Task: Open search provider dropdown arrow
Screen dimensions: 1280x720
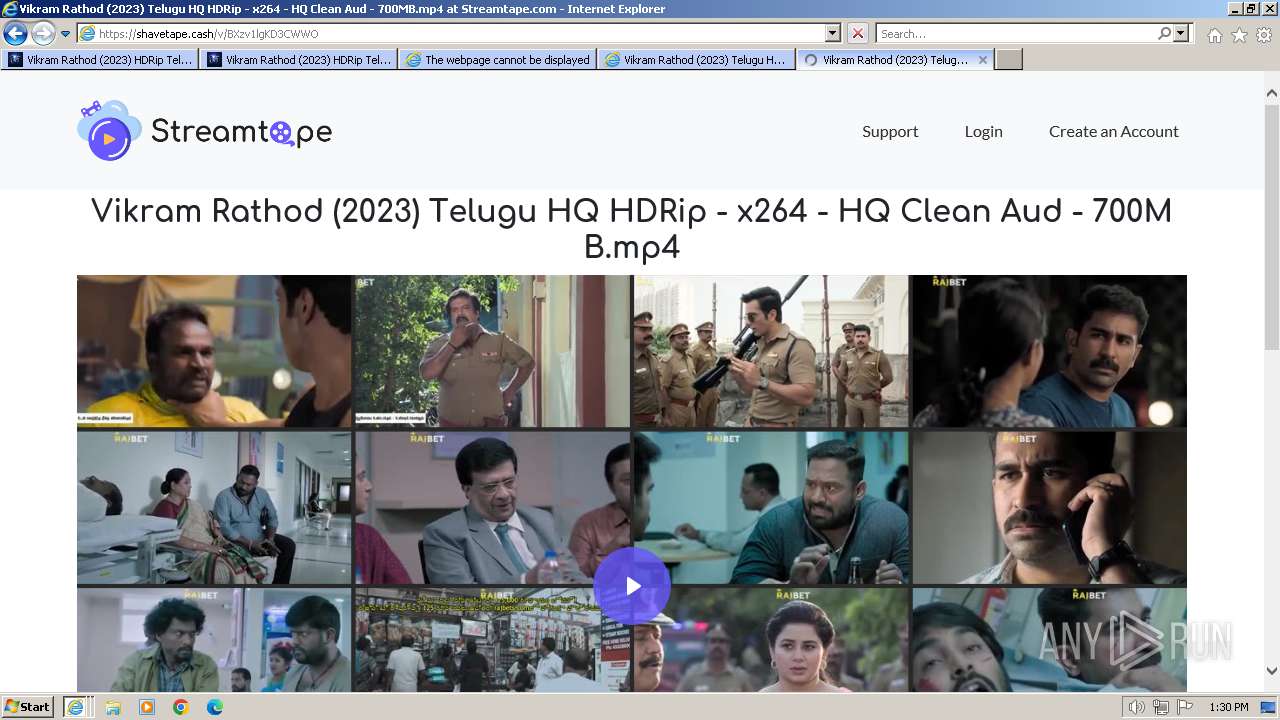Action: tap(1181, 33)
